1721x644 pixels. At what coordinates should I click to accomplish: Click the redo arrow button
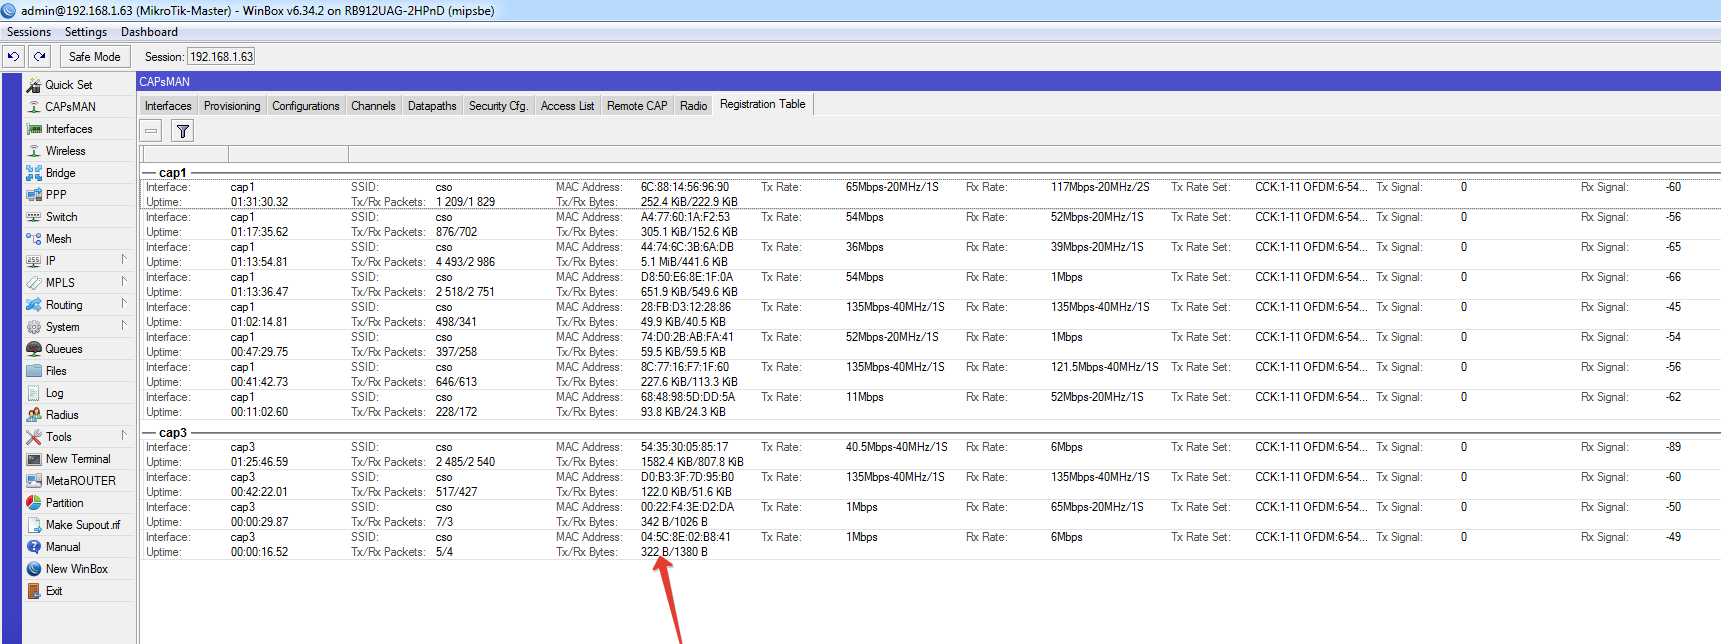[40, 56]
